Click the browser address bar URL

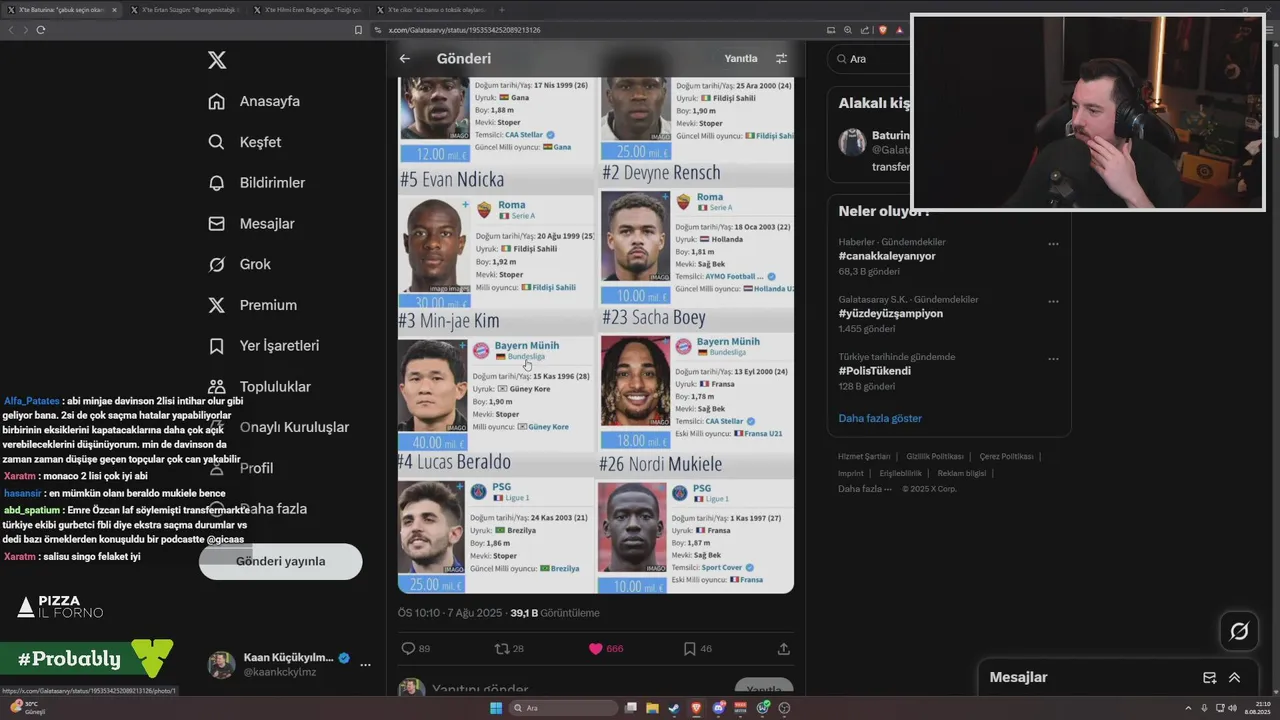coord(464,30)
